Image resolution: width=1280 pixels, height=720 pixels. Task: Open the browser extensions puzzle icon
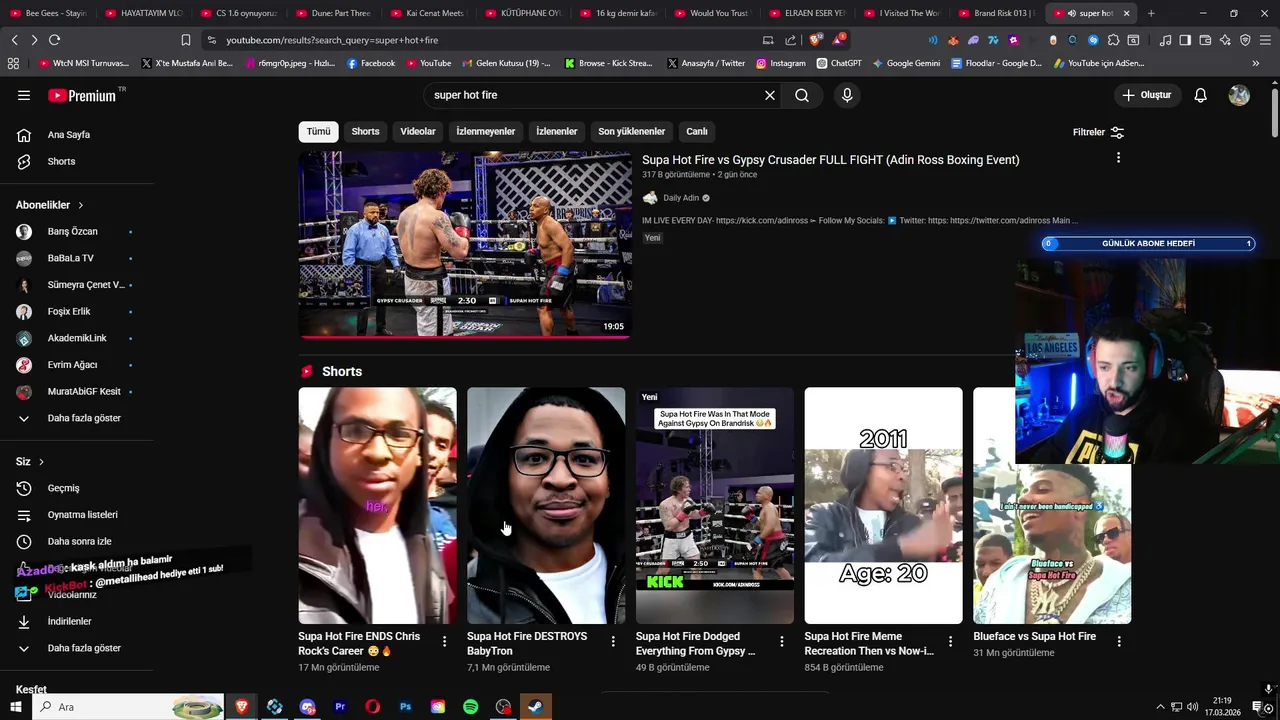click(1113, 40)
